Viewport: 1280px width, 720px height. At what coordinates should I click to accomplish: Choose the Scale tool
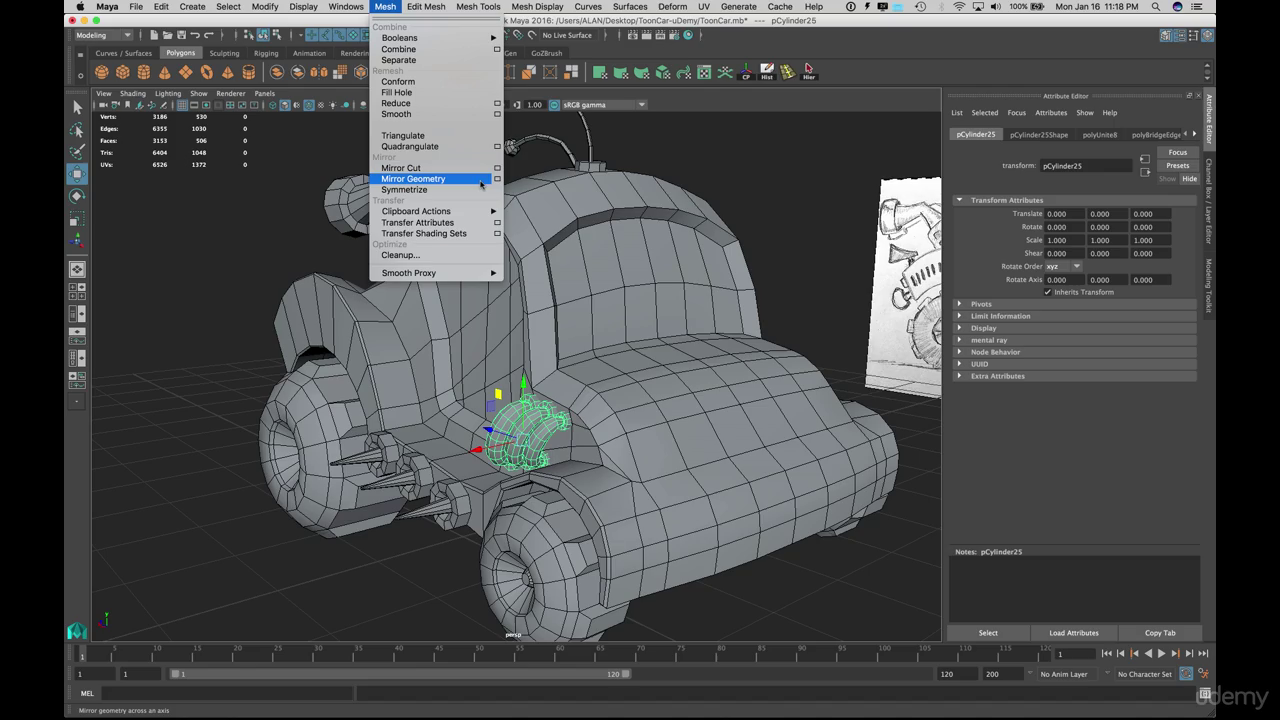tap(77, 218)
